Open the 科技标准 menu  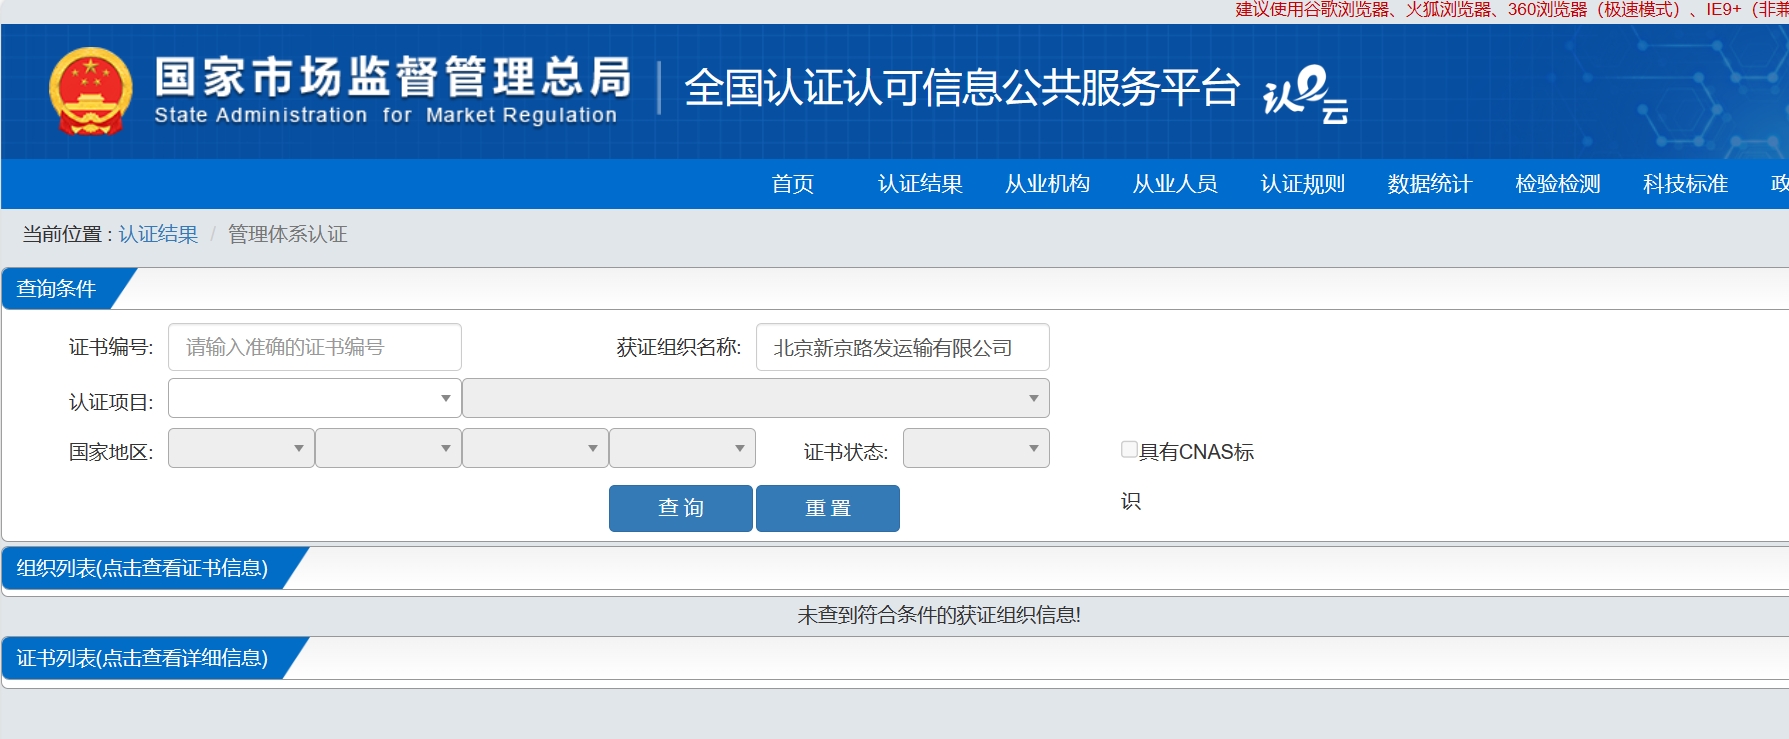(x=1685, y=184)
